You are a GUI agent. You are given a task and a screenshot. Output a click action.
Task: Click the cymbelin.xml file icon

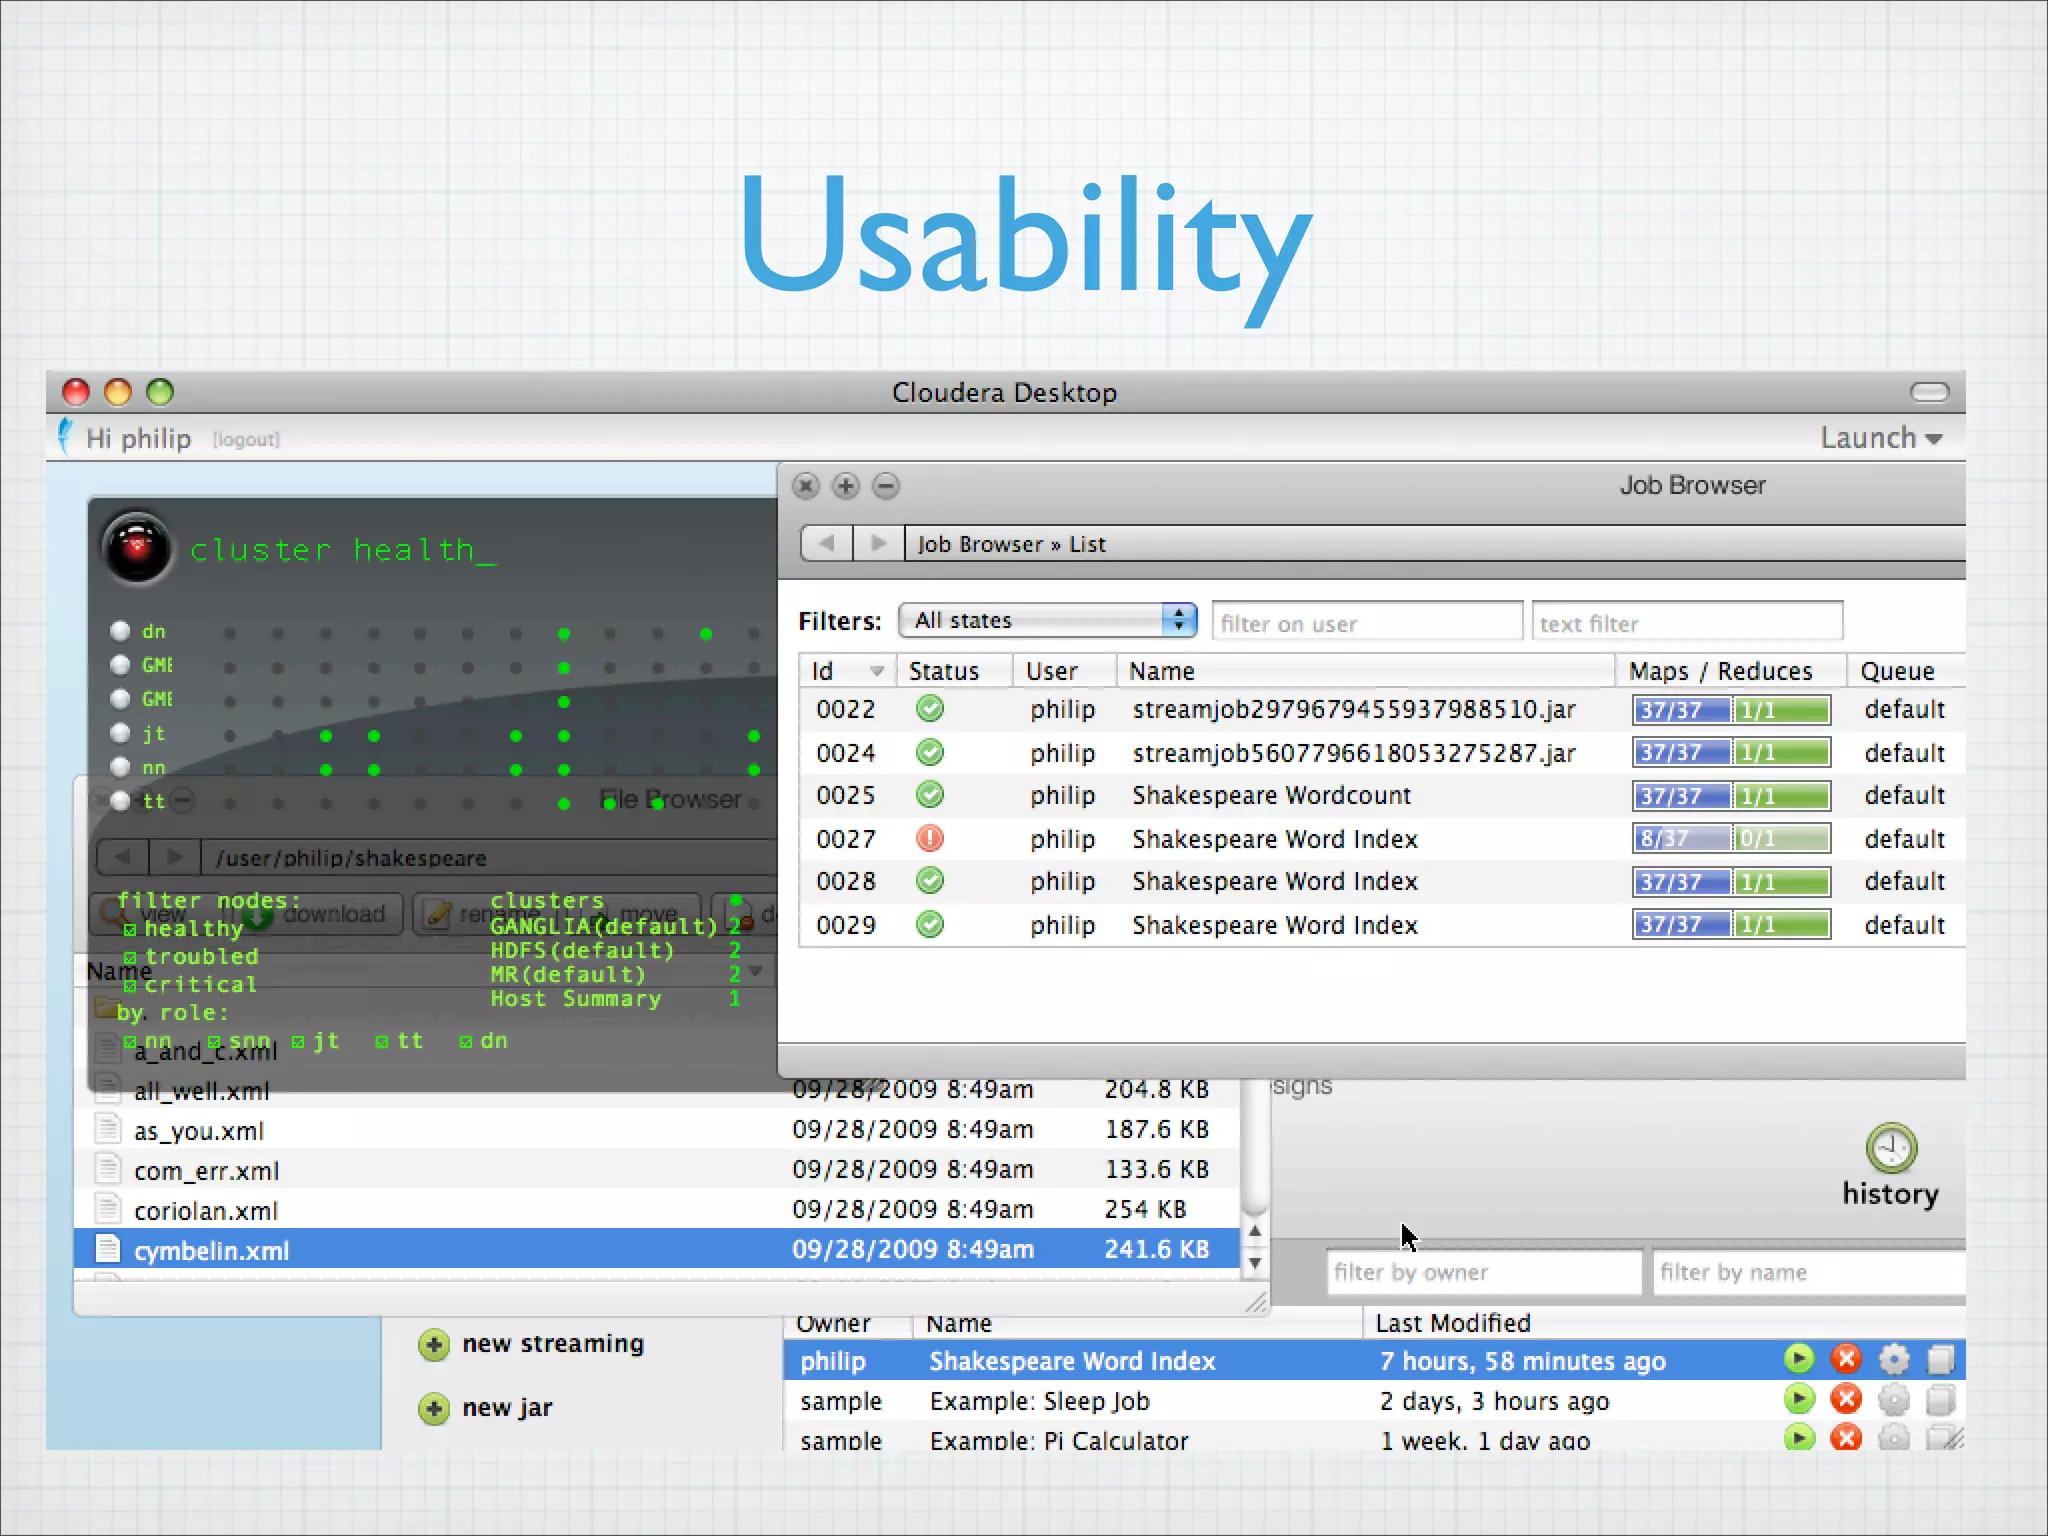[107, 1249]
